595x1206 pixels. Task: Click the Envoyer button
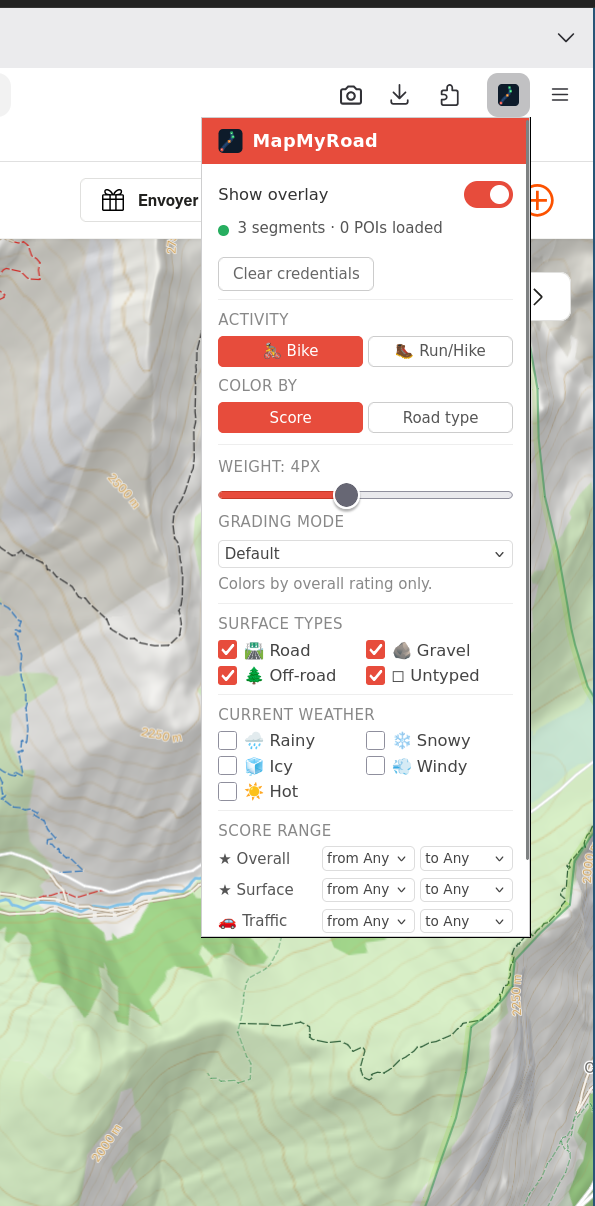[142, 200]
